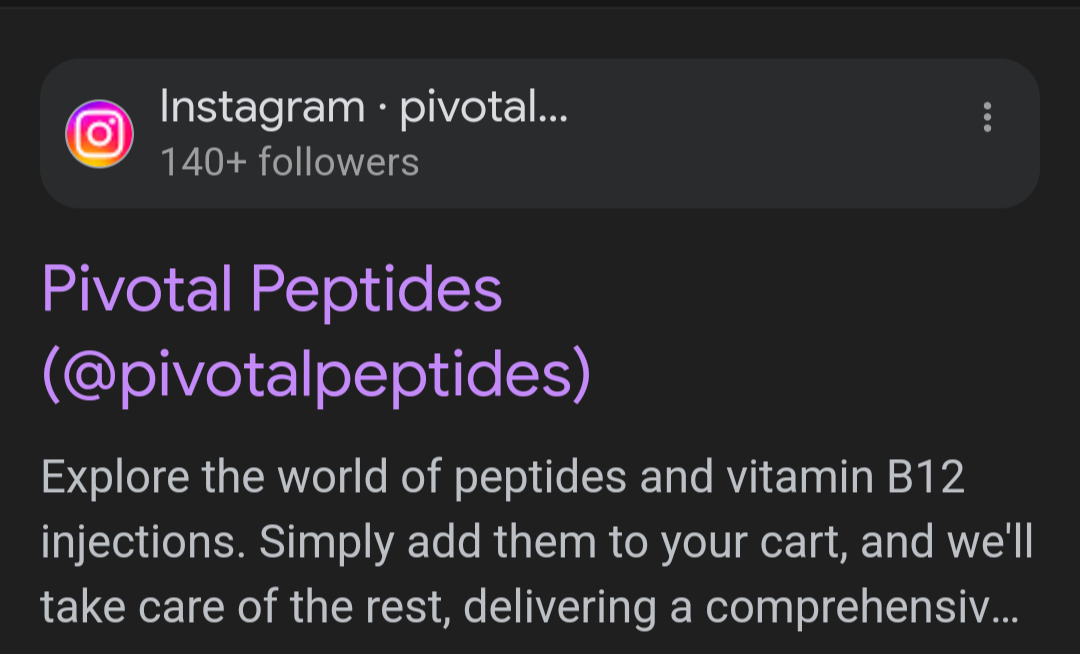Open the Pivotal Peptides result title
Viewport: 1080px width, 654px height.
316,332
